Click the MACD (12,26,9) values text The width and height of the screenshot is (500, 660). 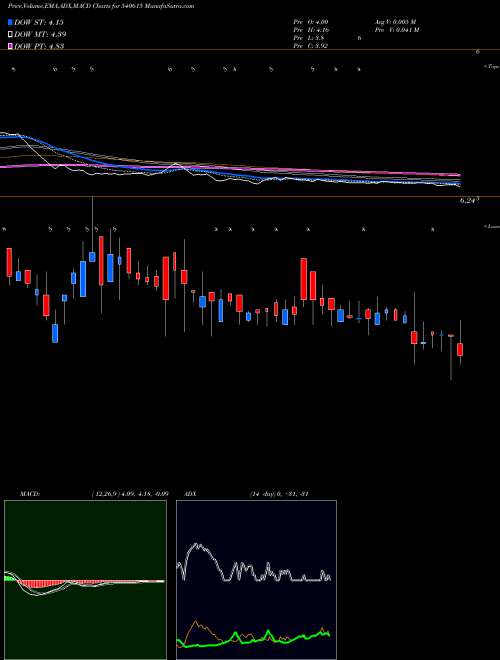point(130,494)
